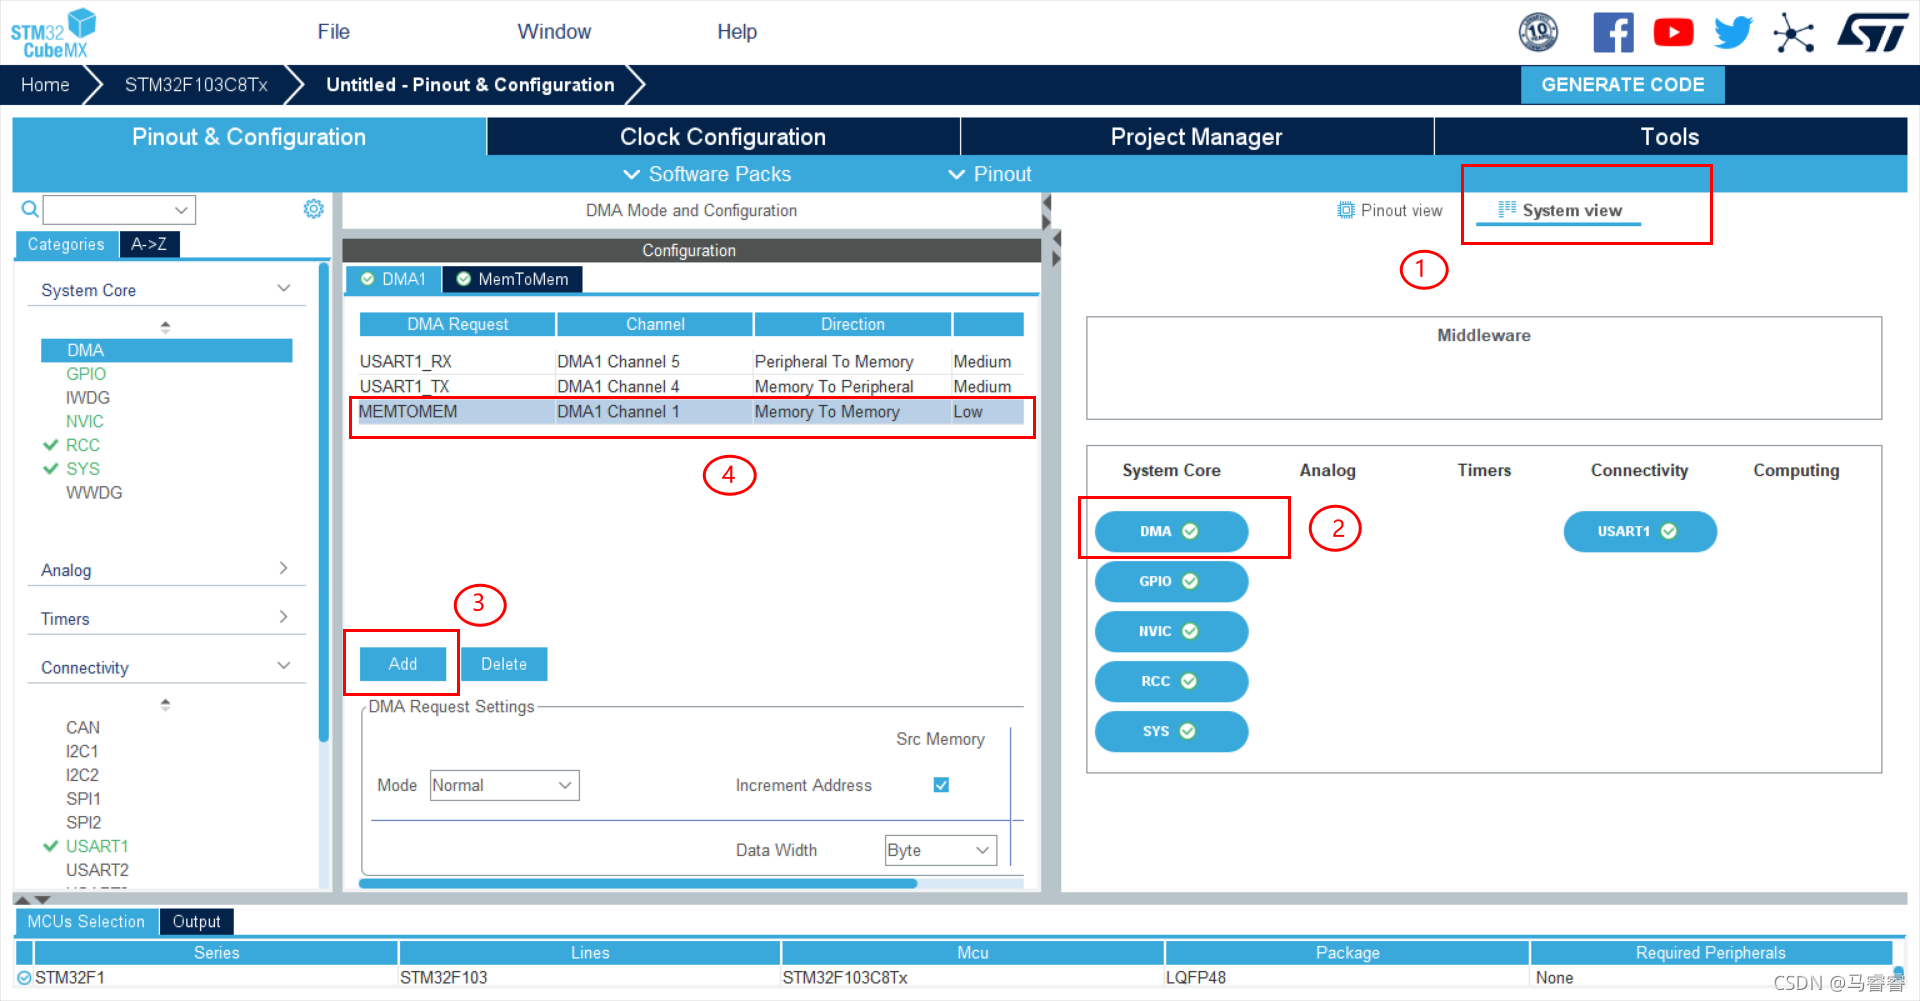1920x1001 pixels.
Task: Collapse the System Core category
Action: [x=284, y=289]
